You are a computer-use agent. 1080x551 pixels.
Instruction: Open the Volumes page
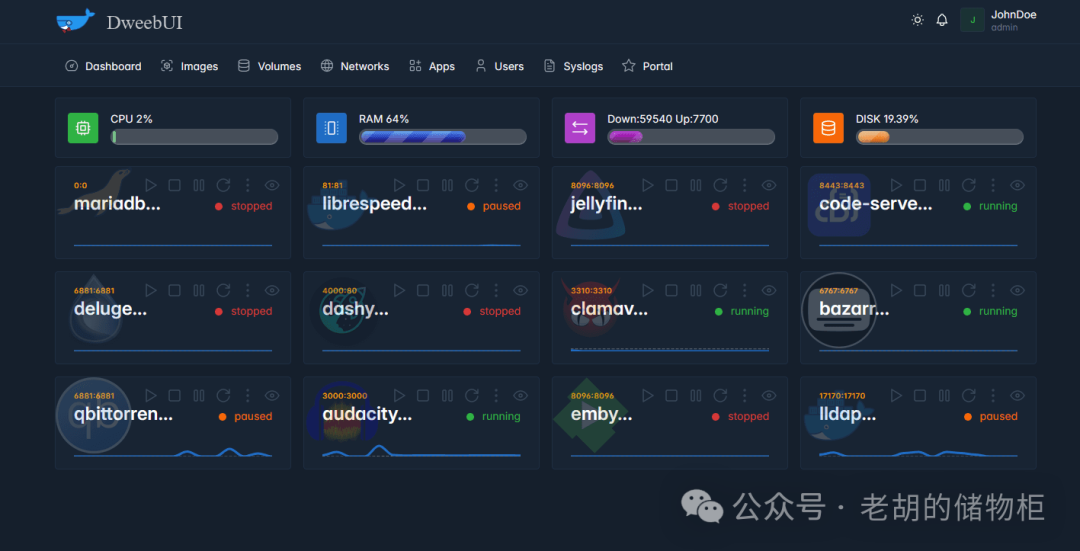pos(269,66)
